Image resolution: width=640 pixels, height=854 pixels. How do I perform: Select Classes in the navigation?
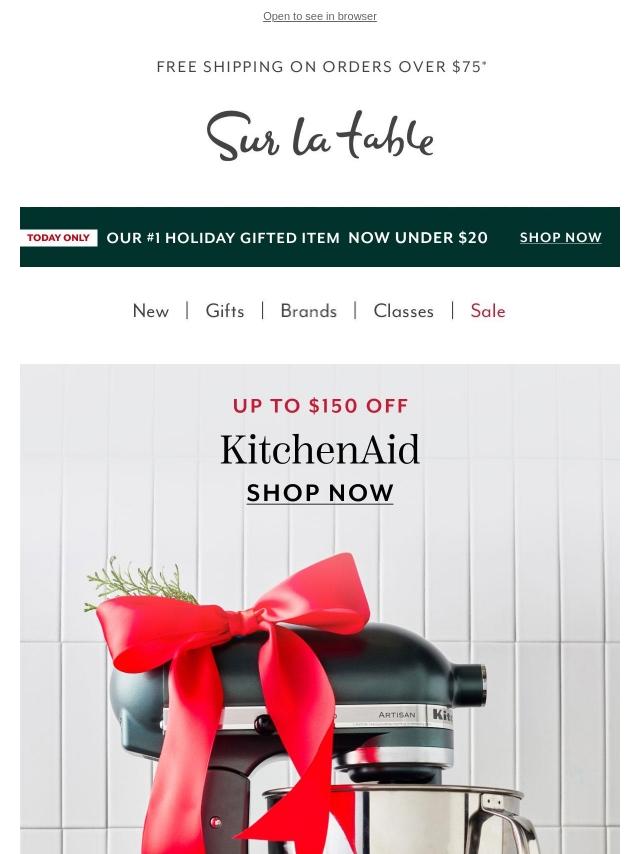404,311
